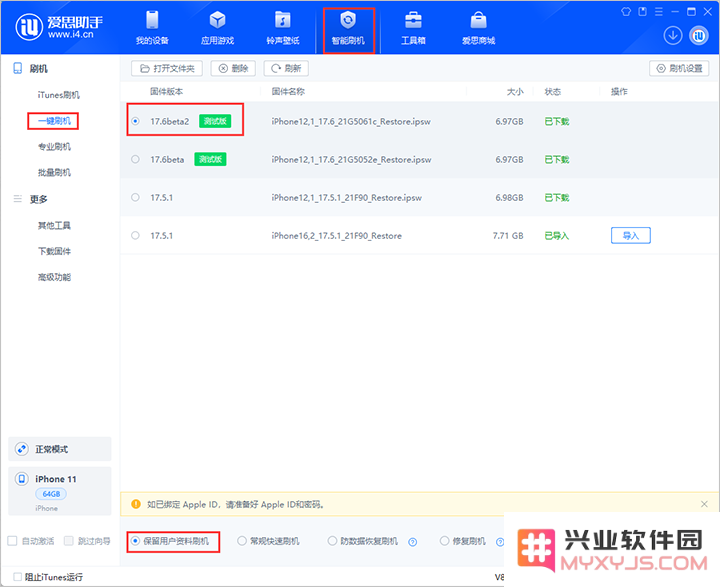This screenshot has width=720, height=587.
Task: Open 应用游戏 apps and games tab
Action: point(217,28)
